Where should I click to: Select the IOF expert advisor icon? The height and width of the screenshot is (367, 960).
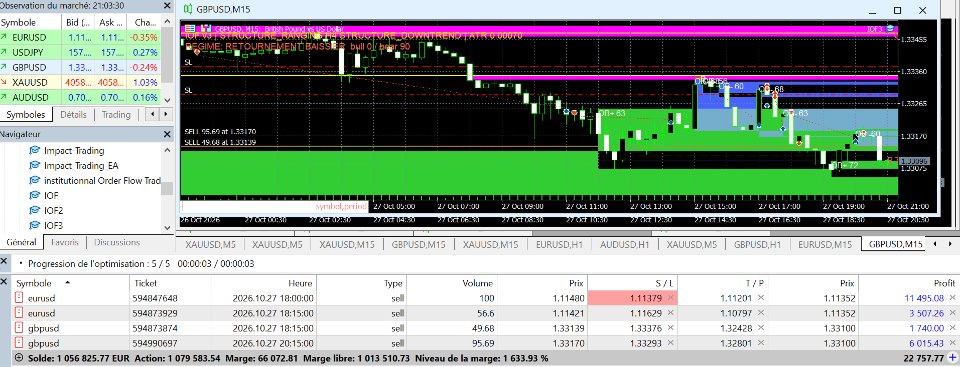tap(34, 196)
